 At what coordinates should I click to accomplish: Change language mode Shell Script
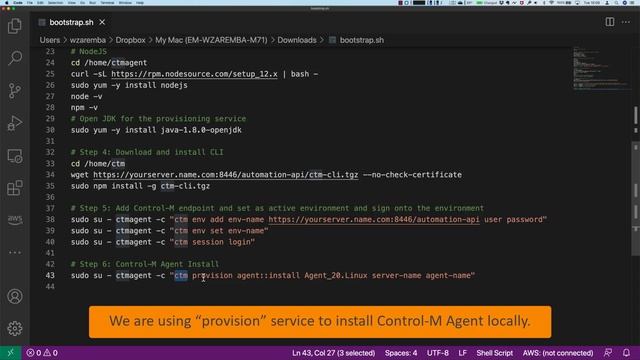click(494, 353)
